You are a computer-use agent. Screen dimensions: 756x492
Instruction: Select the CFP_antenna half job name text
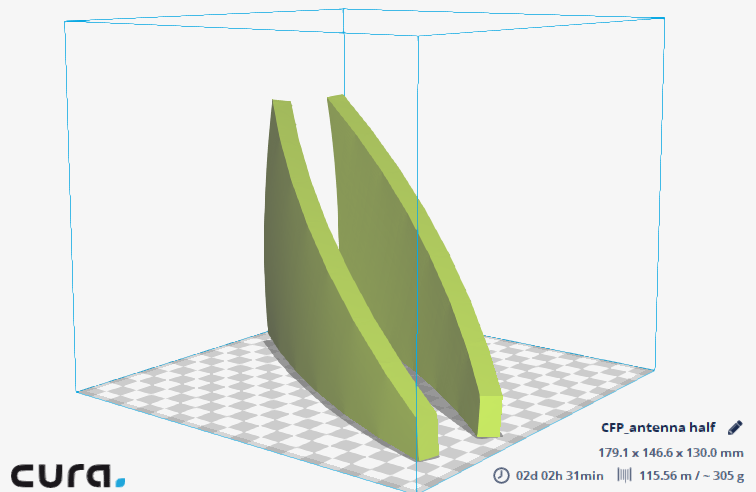pos(657,428)
